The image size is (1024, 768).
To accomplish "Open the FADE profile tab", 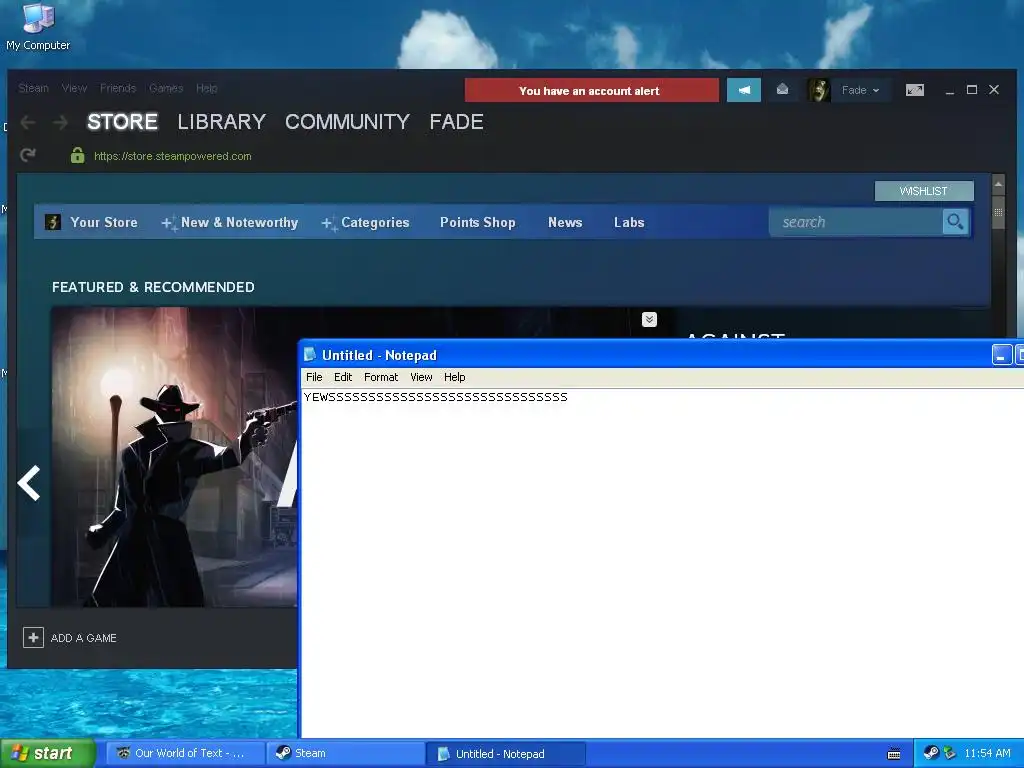I will (x=456, y=122).
